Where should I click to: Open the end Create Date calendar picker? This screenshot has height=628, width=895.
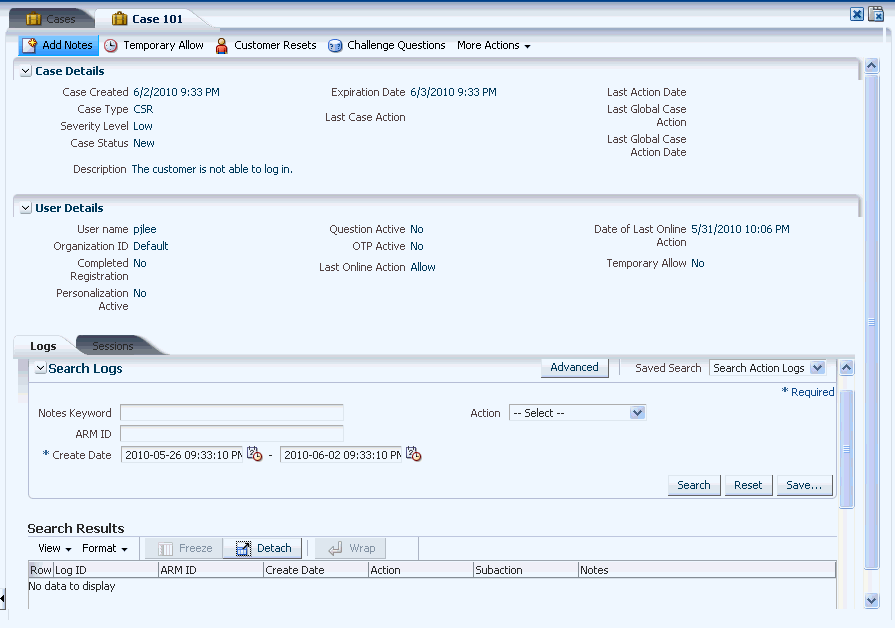click(414, 454)
